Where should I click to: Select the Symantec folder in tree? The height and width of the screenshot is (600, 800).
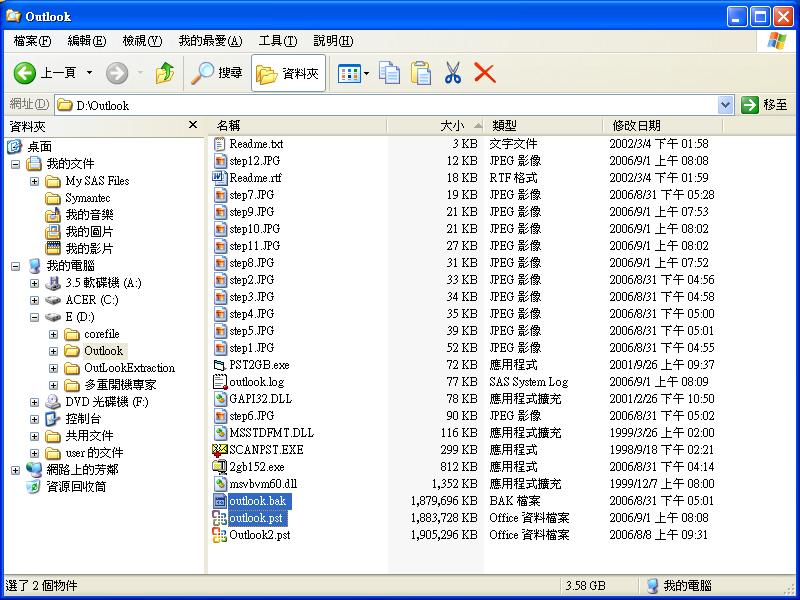pyautogui.click(x=87, y=198)
